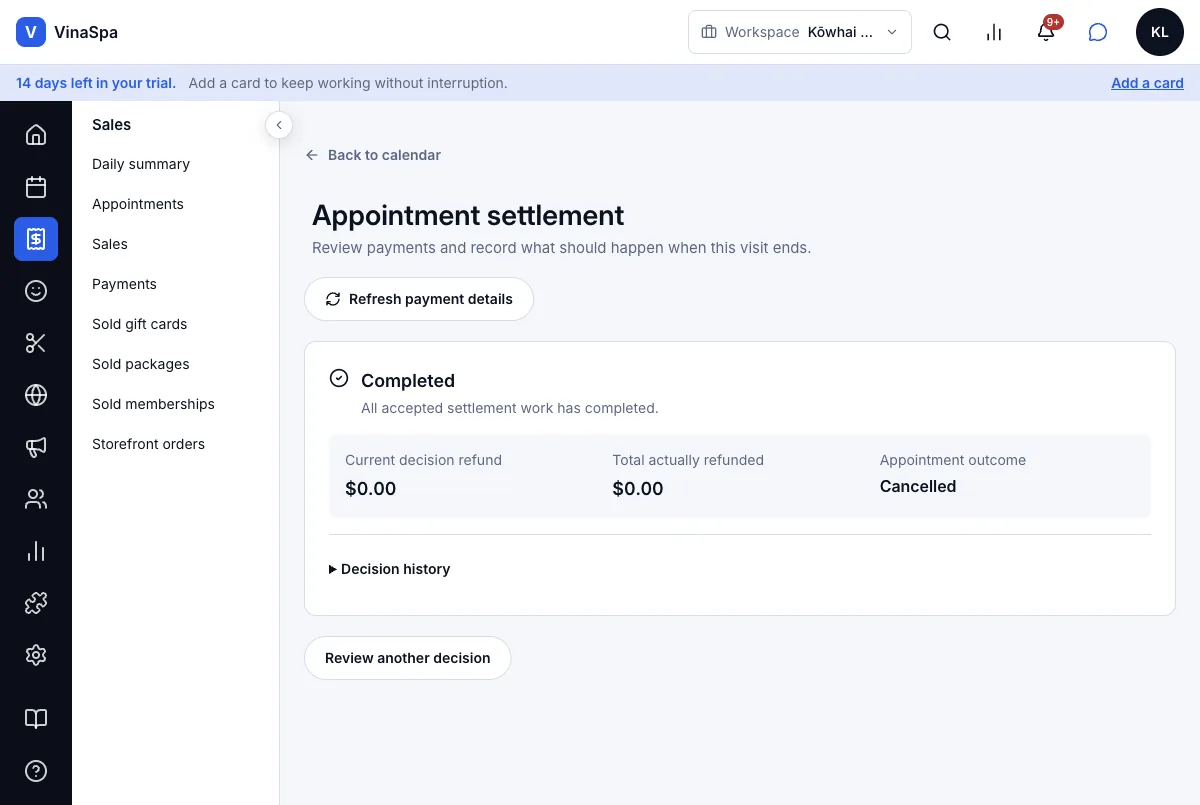This screenshot has height=805, width=1200.
Task: Click Review another decision button
Action: pos(408,658)
